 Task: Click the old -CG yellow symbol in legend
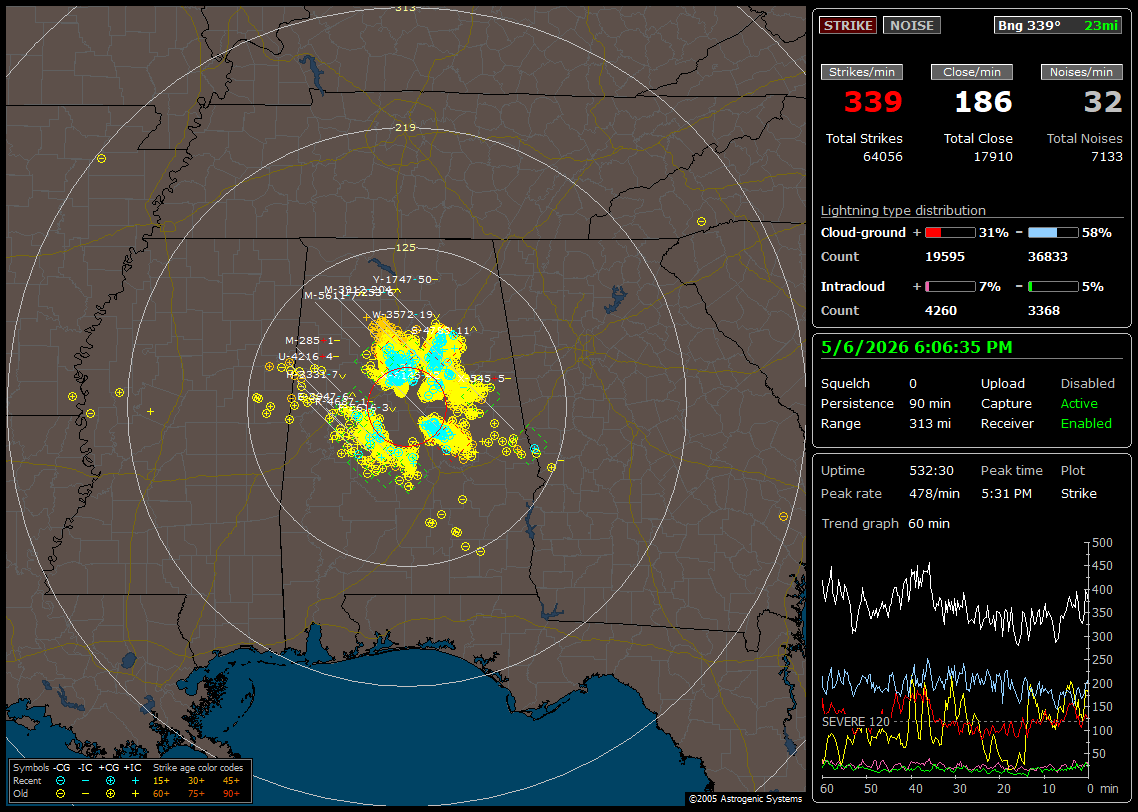pos(60,794)
